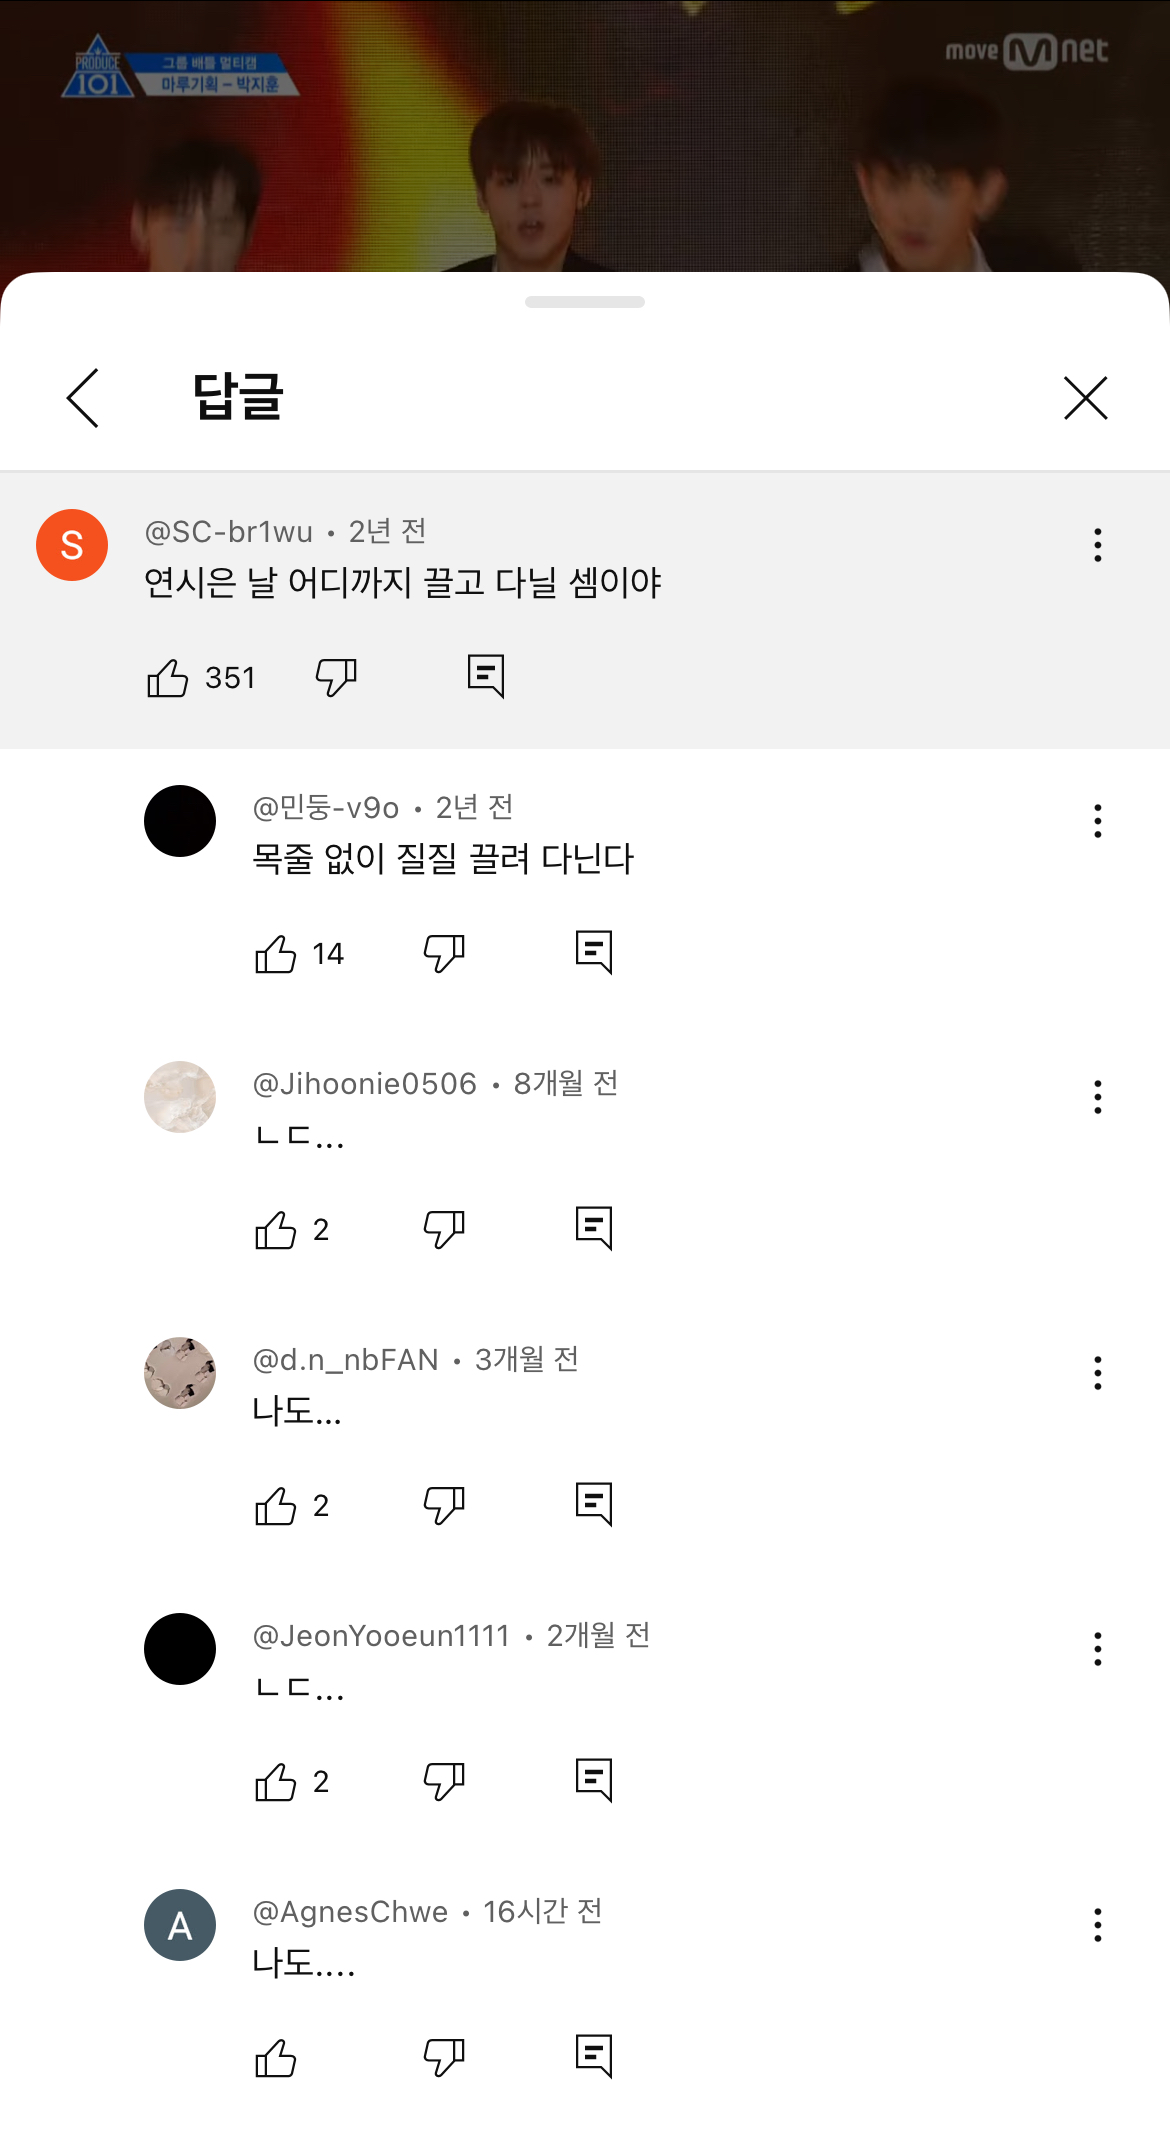The height and width of the screenshot is (2142, 1170).
Task: Open the @AgnesChwe profile avatar
Action: click(x=180, y=1925)
